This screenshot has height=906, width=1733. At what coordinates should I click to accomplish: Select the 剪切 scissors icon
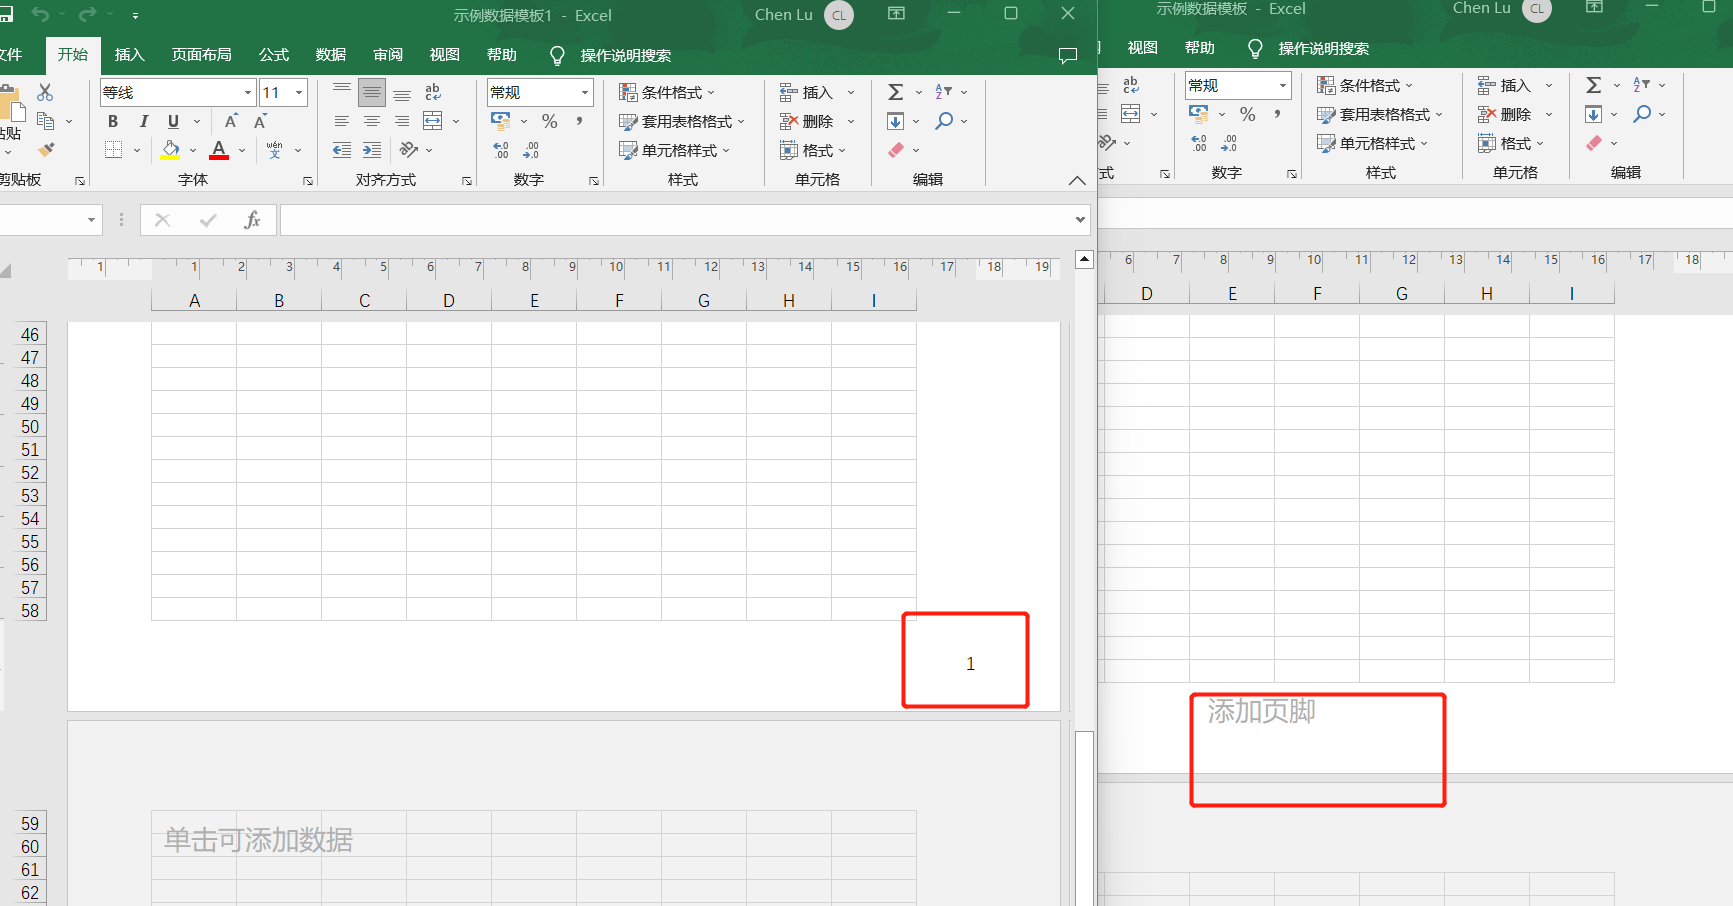[x=44, y=91]
